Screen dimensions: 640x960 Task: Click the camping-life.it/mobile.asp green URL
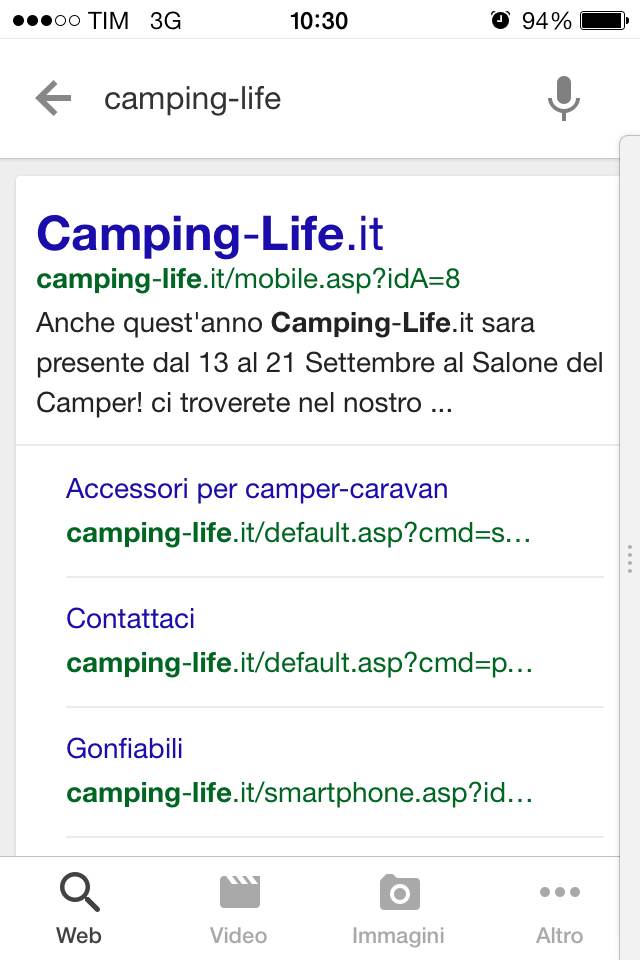click(248, 279)
